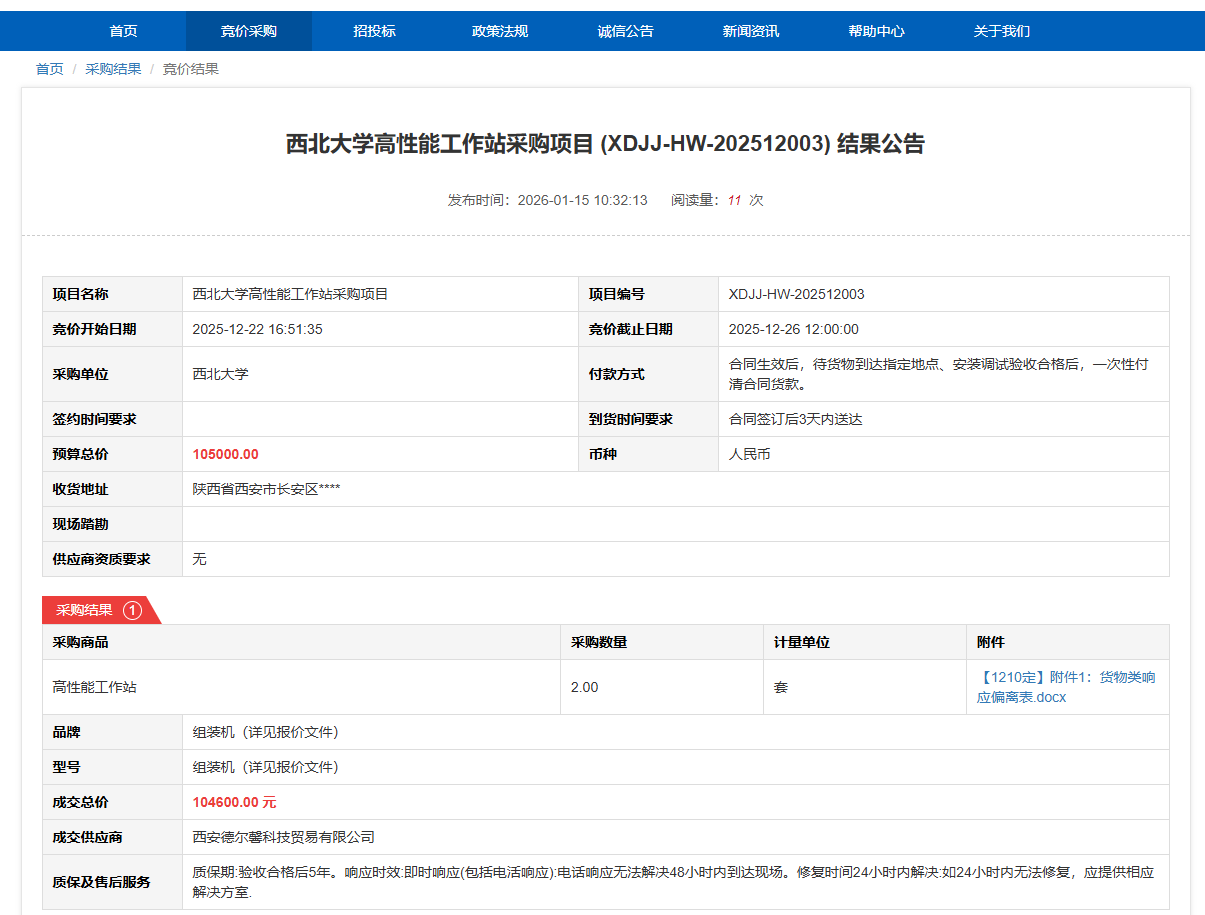The height and width of the screenshot is (915, 1205).
Task: Click the announcement title heading
Action: 605,144
